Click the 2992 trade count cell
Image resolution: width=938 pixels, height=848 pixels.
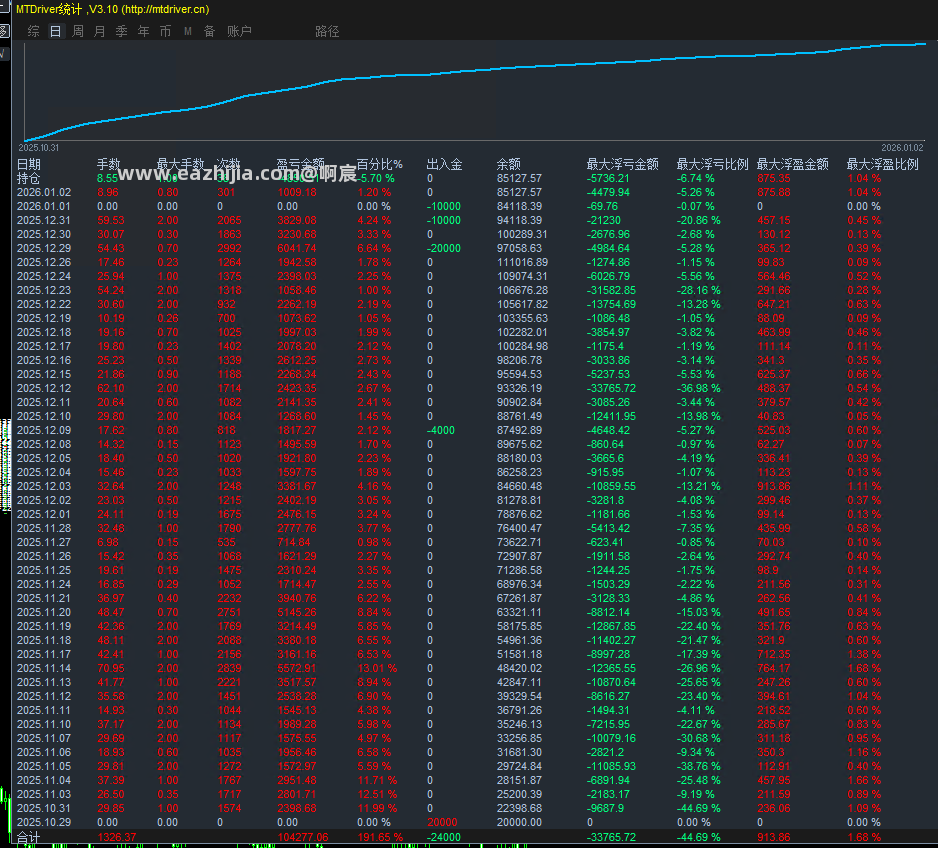(x=230, y=248)
